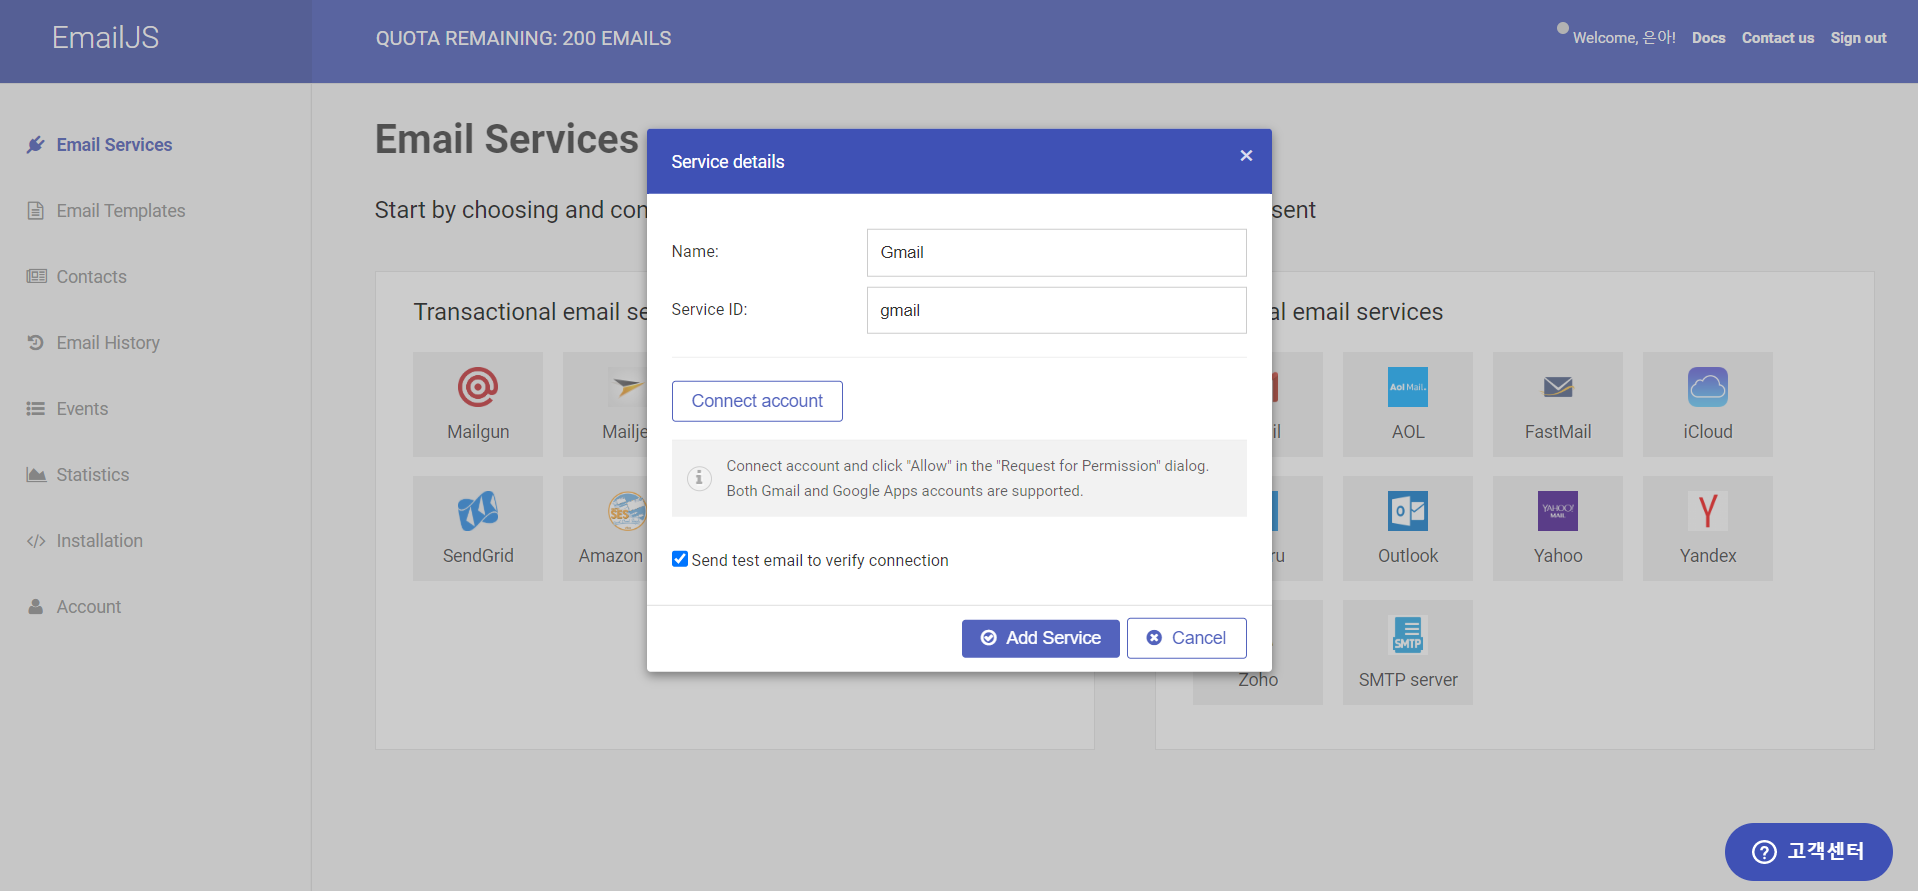Viewport: 1918px width, 891px height.
Task: Click the Email Templates document icon
Action: 36,211
